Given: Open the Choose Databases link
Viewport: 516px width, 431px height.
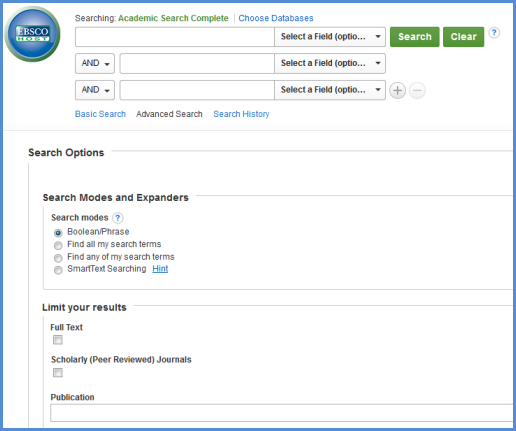Looking at the screenshot, I should [276, 18].
